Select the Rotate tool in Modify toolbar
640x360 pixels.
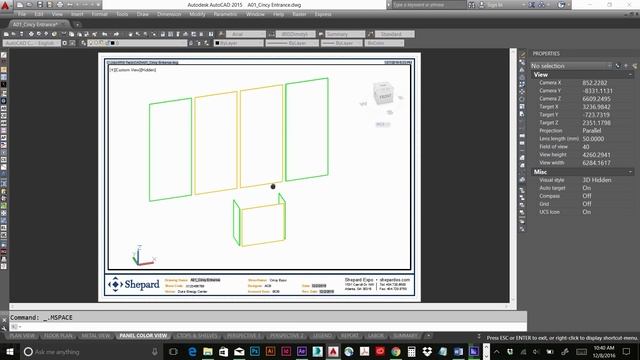pyautogui.click(x=522, y=99)
